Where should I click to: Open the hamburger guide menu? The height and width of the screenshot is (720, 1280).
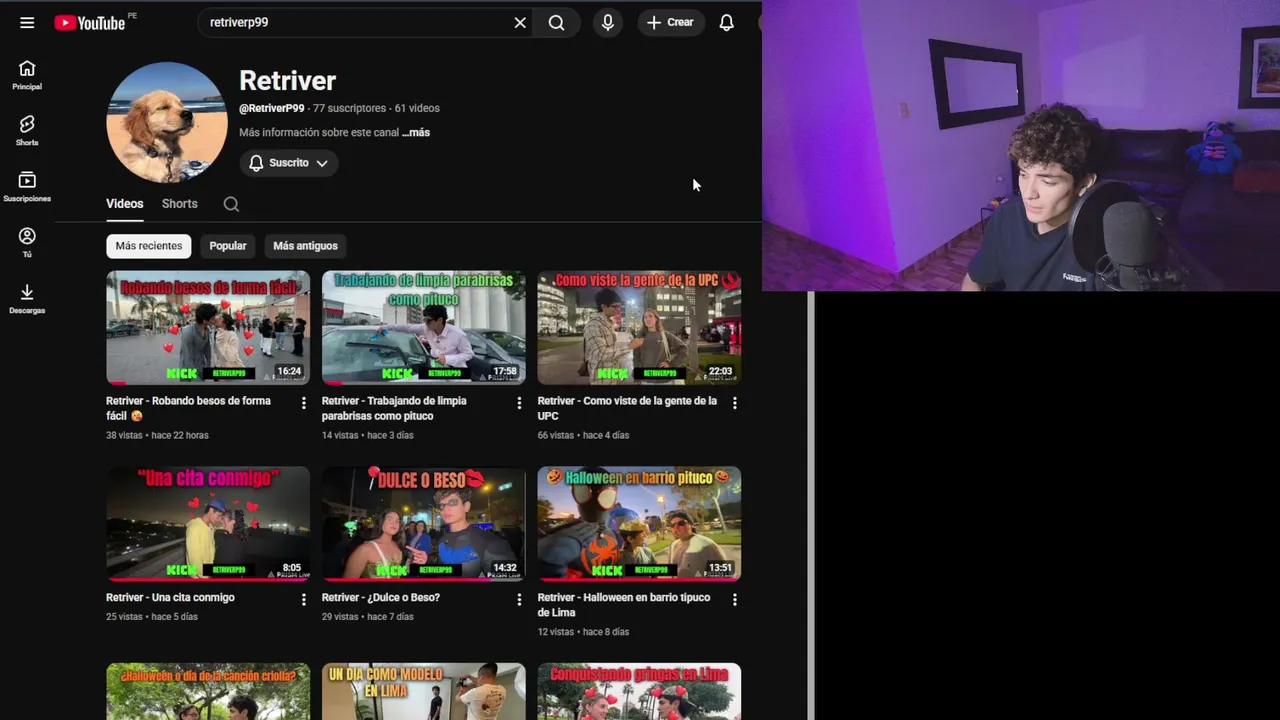[27, 22]
